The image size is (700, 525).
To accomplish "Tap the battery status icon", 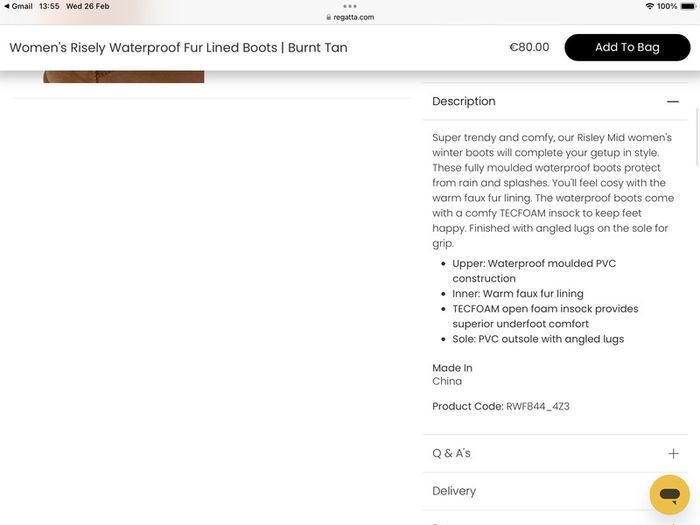I will click(688, 6).
